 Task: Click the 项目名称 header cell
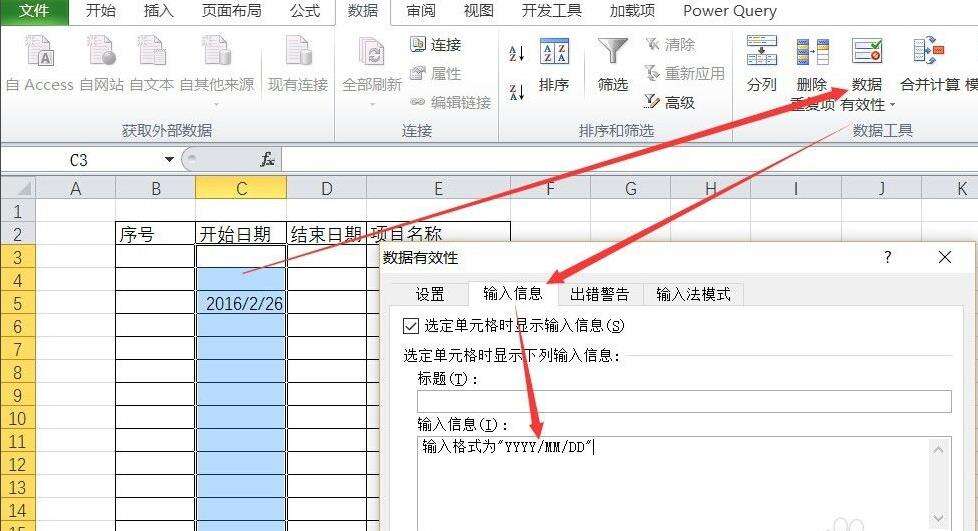438,233
